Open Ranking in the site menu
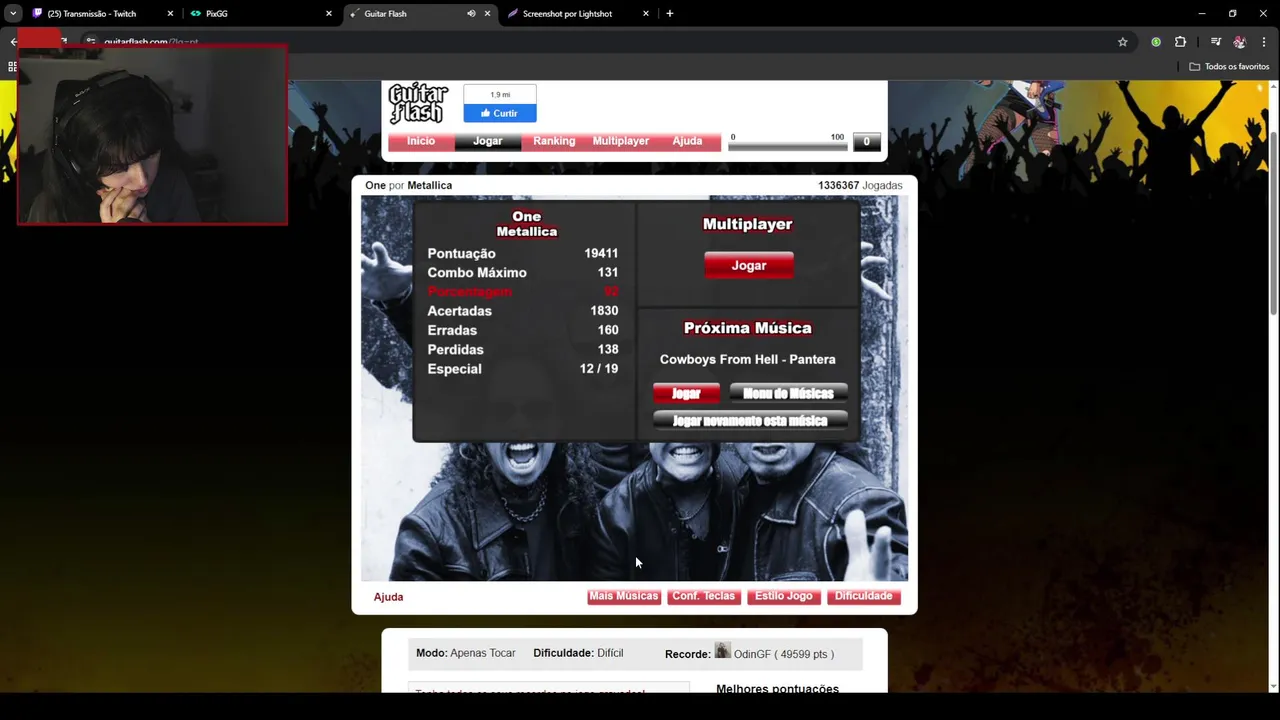The image size is (1280, 720). point(554,141)
